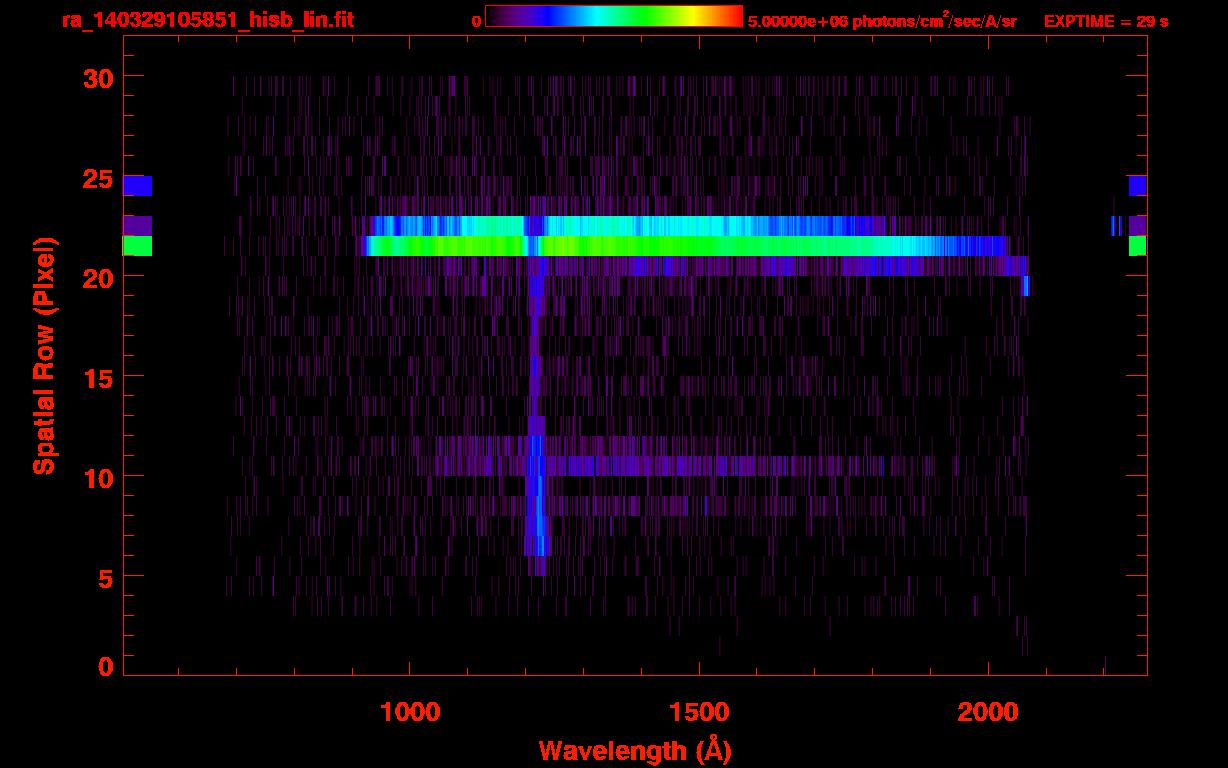Click the blue marker on left axis
Viewport: 1228px width, 768px height.
click(137, 186)
